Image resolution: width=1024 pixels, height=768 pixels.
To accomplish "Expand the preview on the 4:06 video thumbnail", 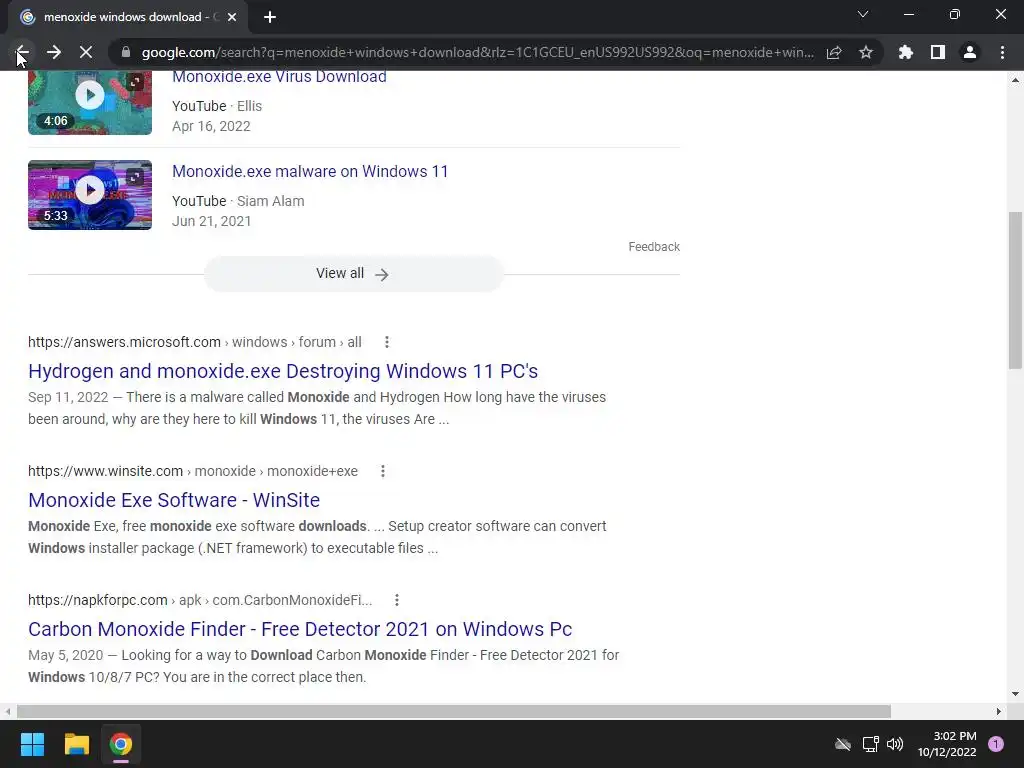I will (135, 82).
